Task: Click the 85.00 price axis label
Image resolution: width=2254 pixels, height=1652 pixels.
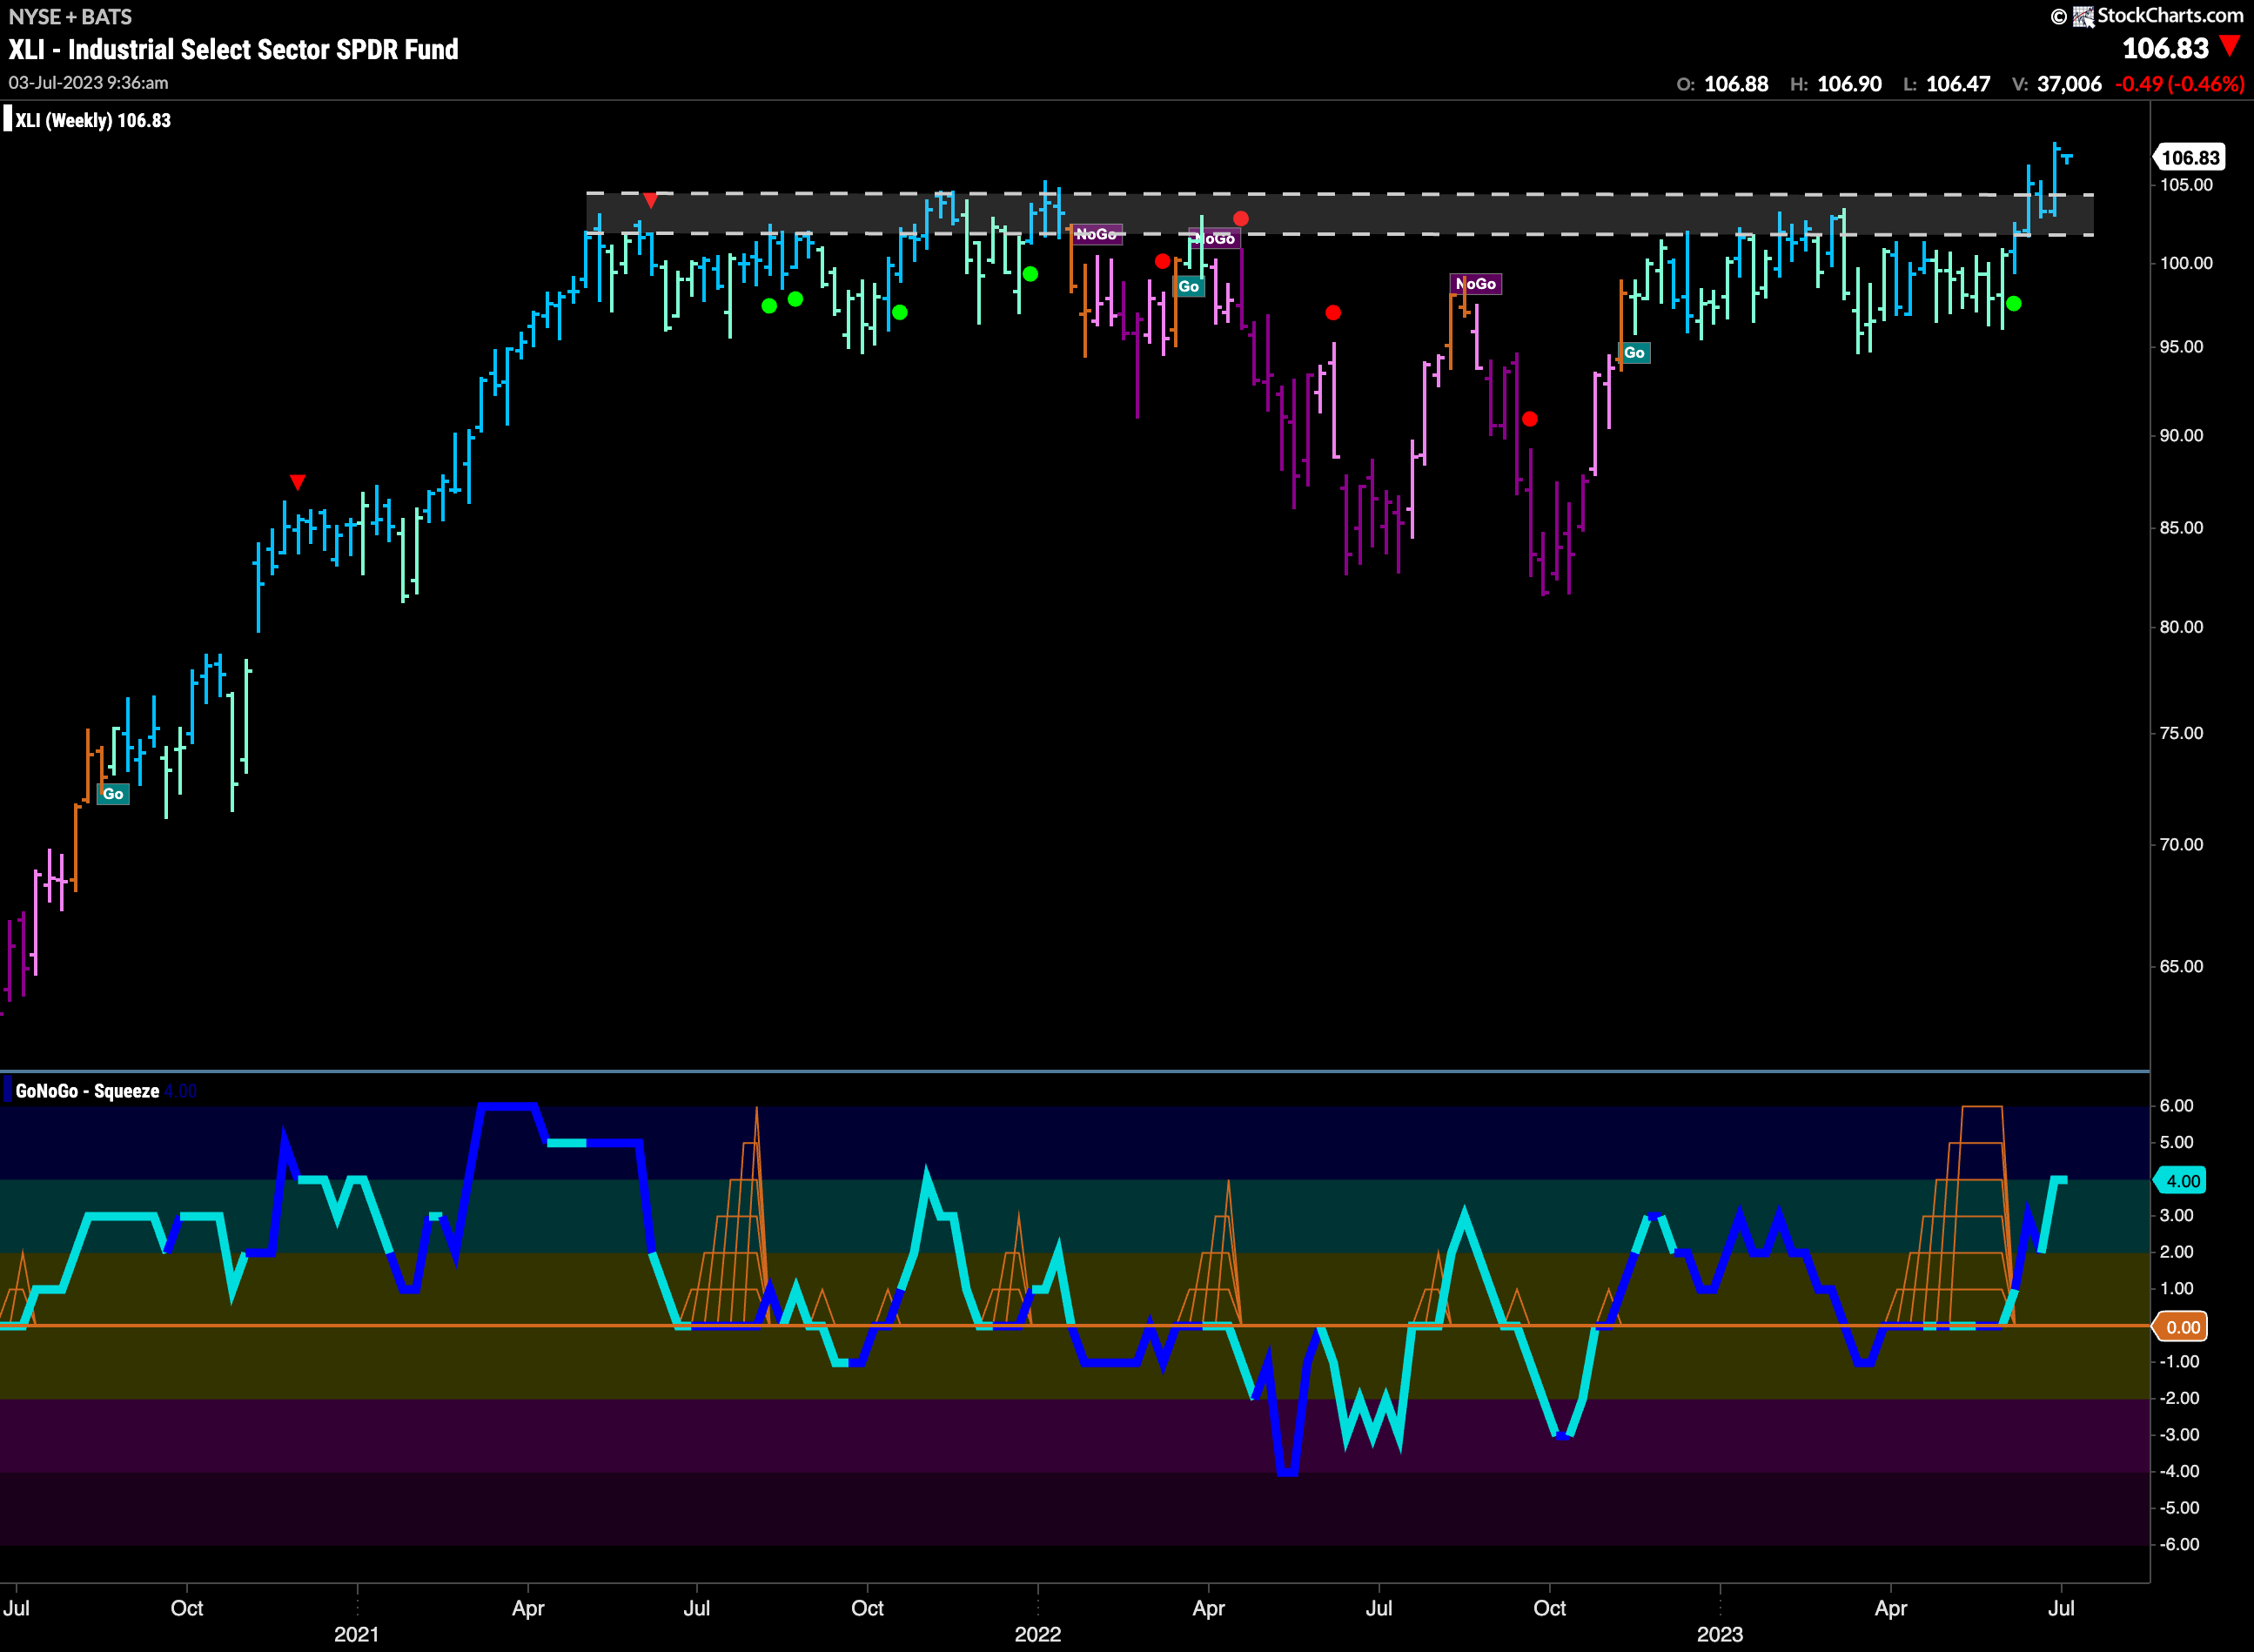Action: tap(2181, 528)
